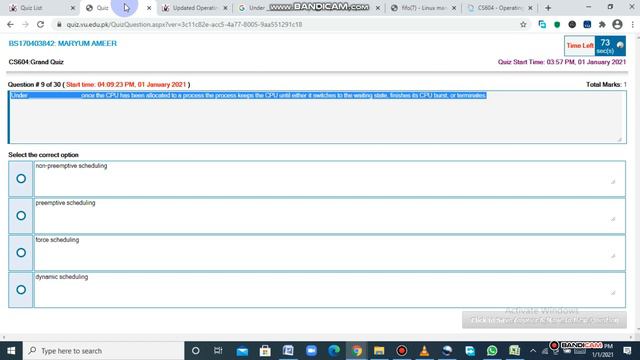
Task: Close the Quiz List tab
Action: pyautogui.click(x=73, y=8)
